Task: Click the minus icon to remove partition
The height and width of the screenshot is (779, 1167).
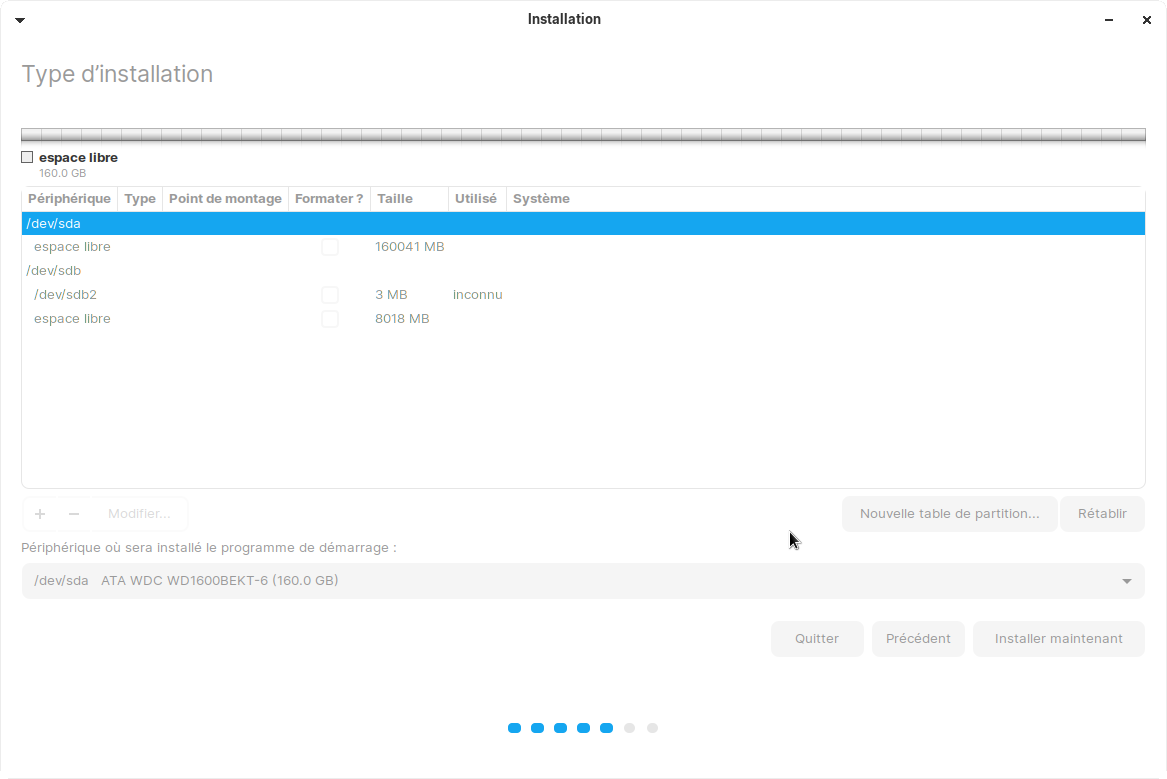Action: click(73, 514)
